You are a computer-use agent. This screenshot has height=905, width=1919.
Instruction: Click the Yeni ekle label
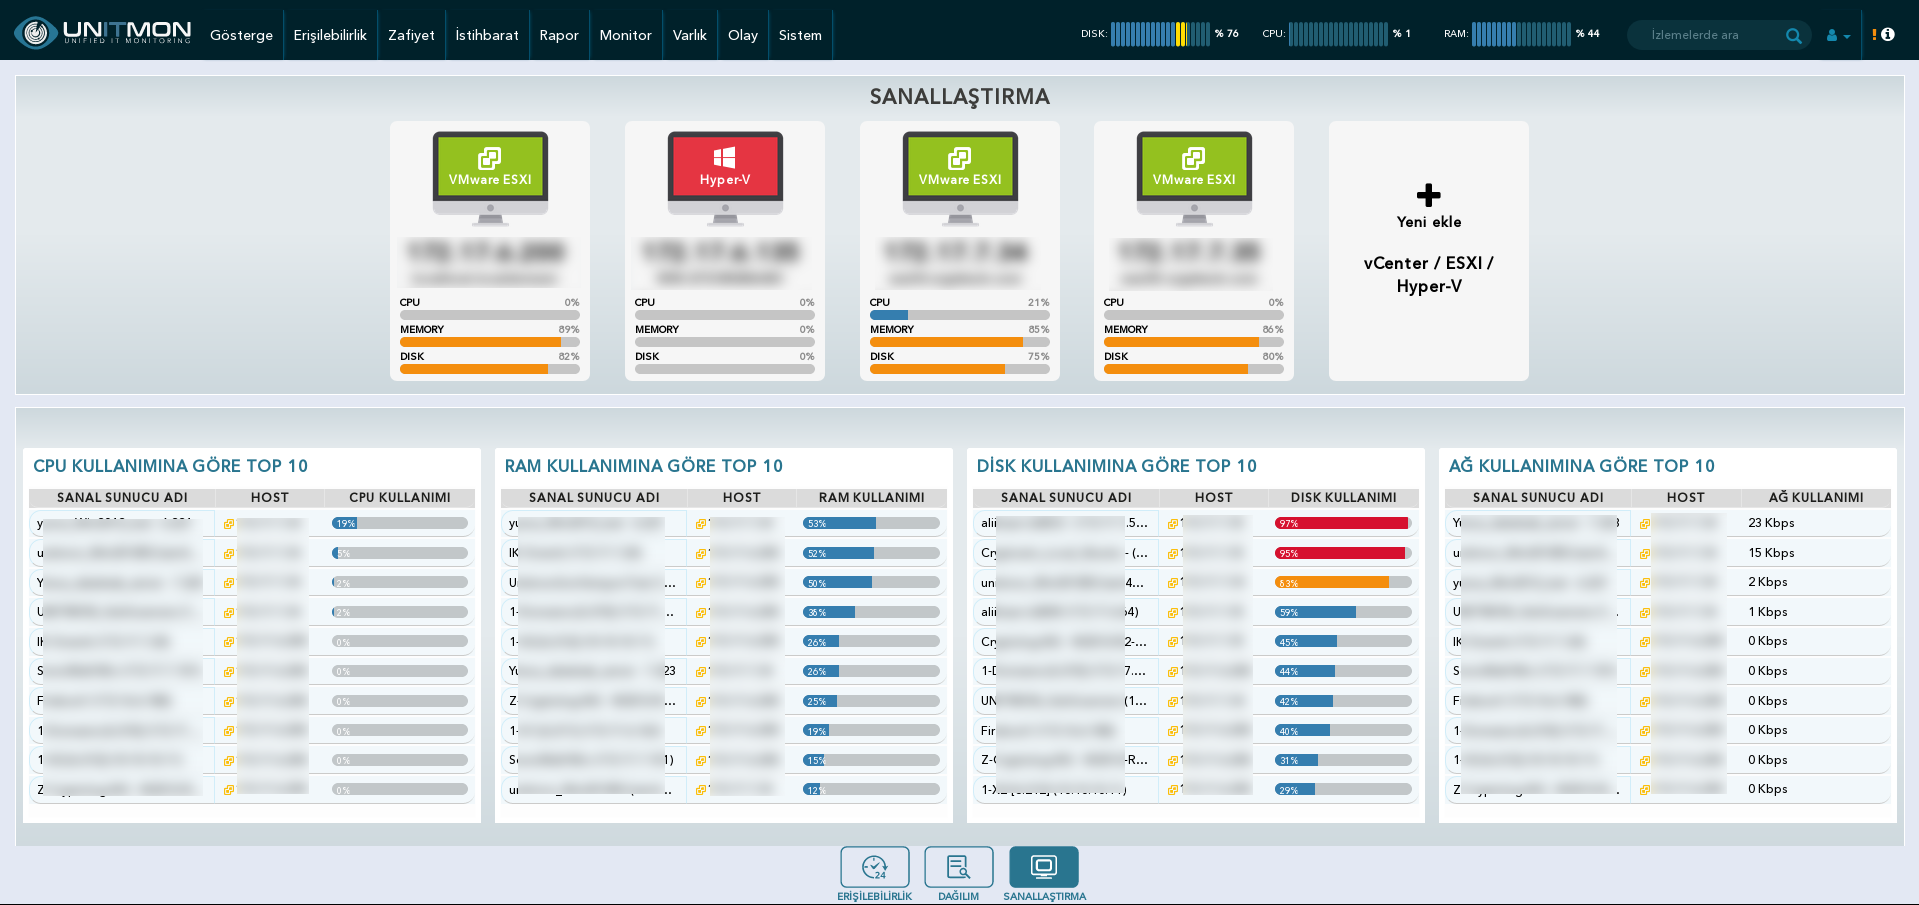click(x=1429, y=222)
